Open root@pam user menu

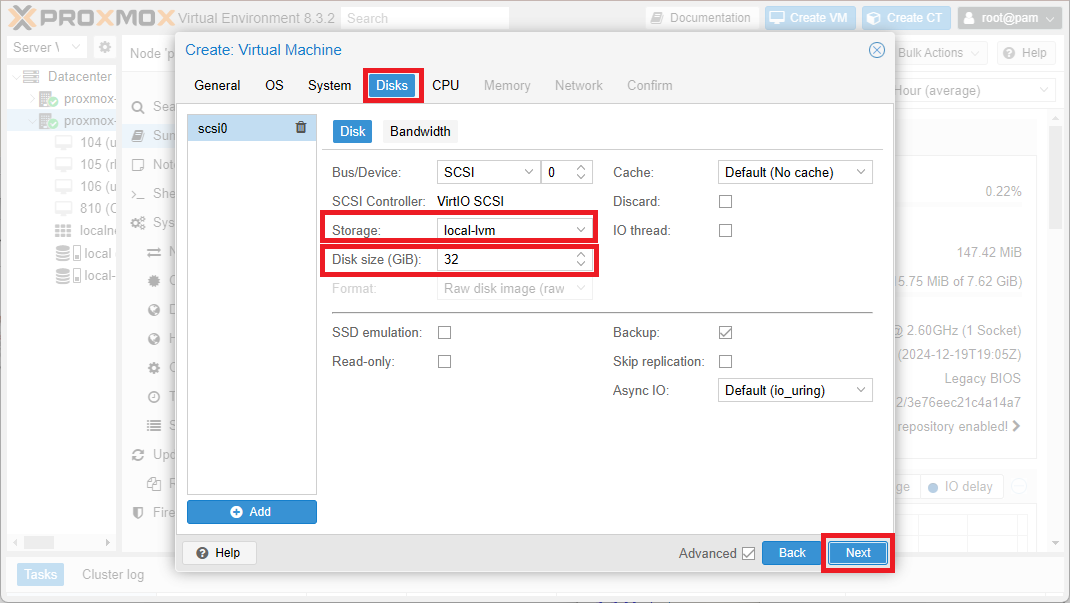(x=1010, y=18)
